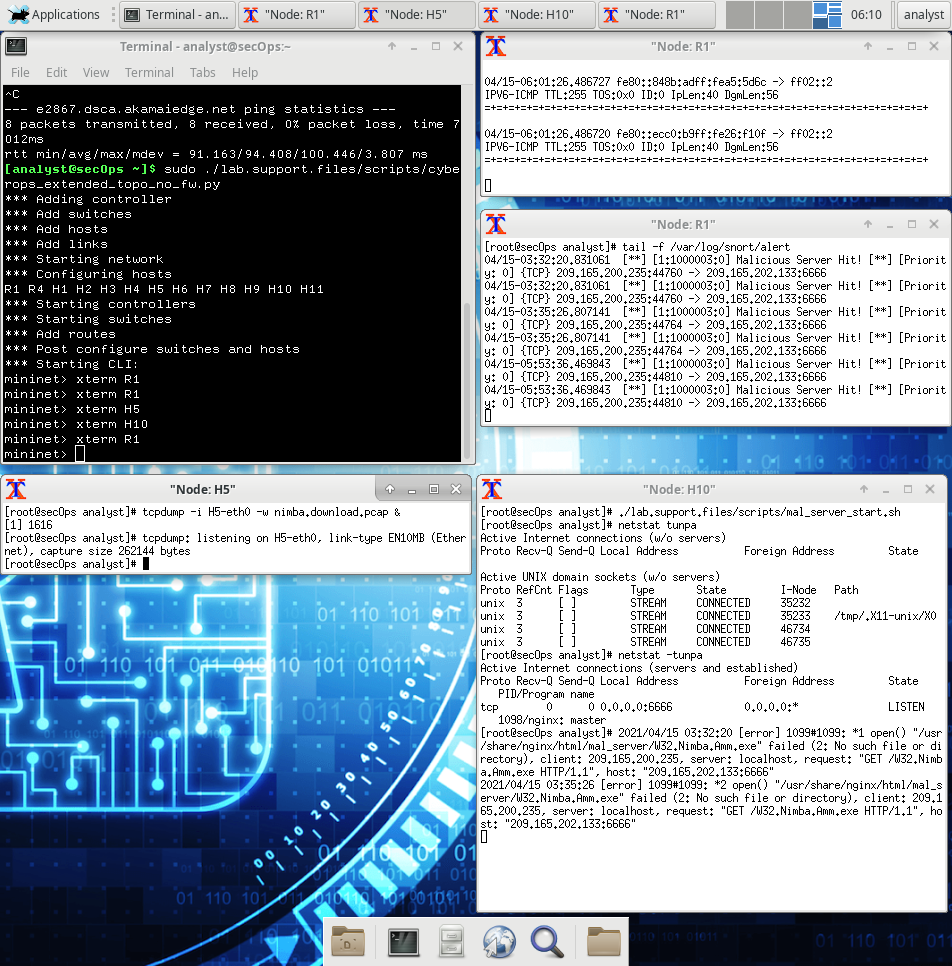Viewport: 952px width, 966px height.
Task: Launch the magnifying glass application finder
Action: tap(547, 941)
